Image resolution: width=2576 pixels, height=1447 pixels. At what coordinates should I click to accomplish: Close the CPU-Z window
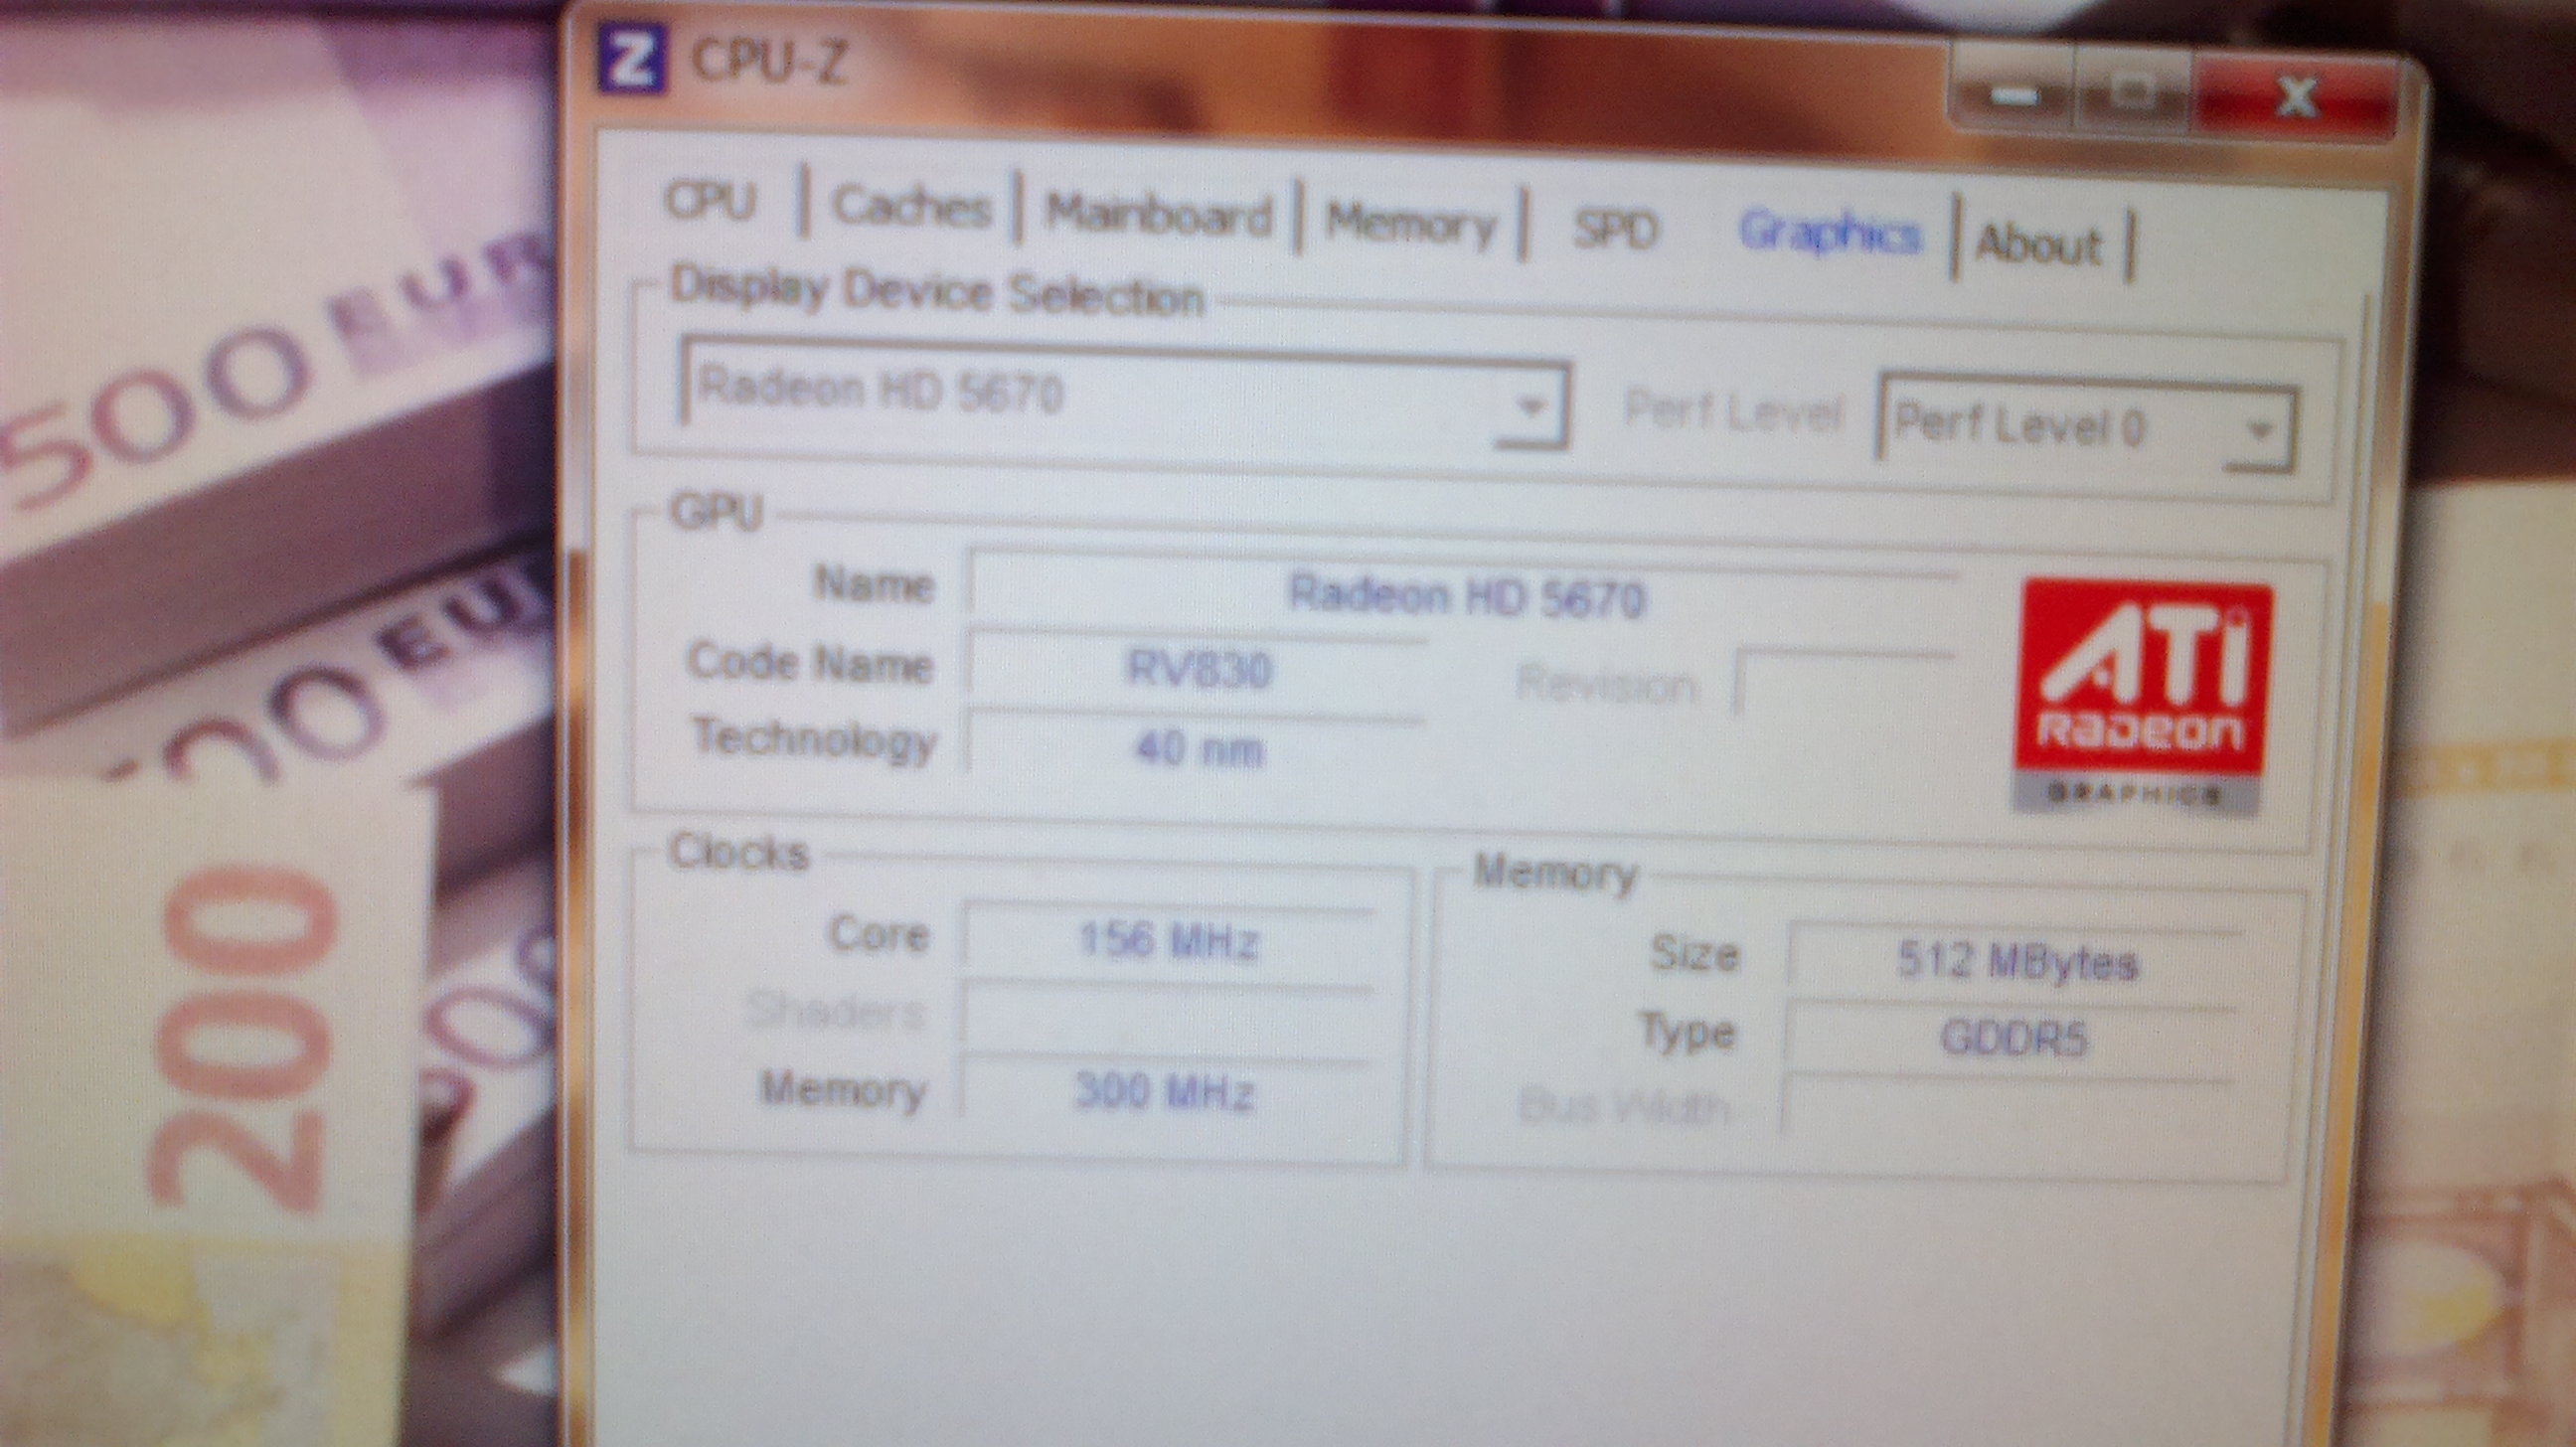(x=2296, y=99)
